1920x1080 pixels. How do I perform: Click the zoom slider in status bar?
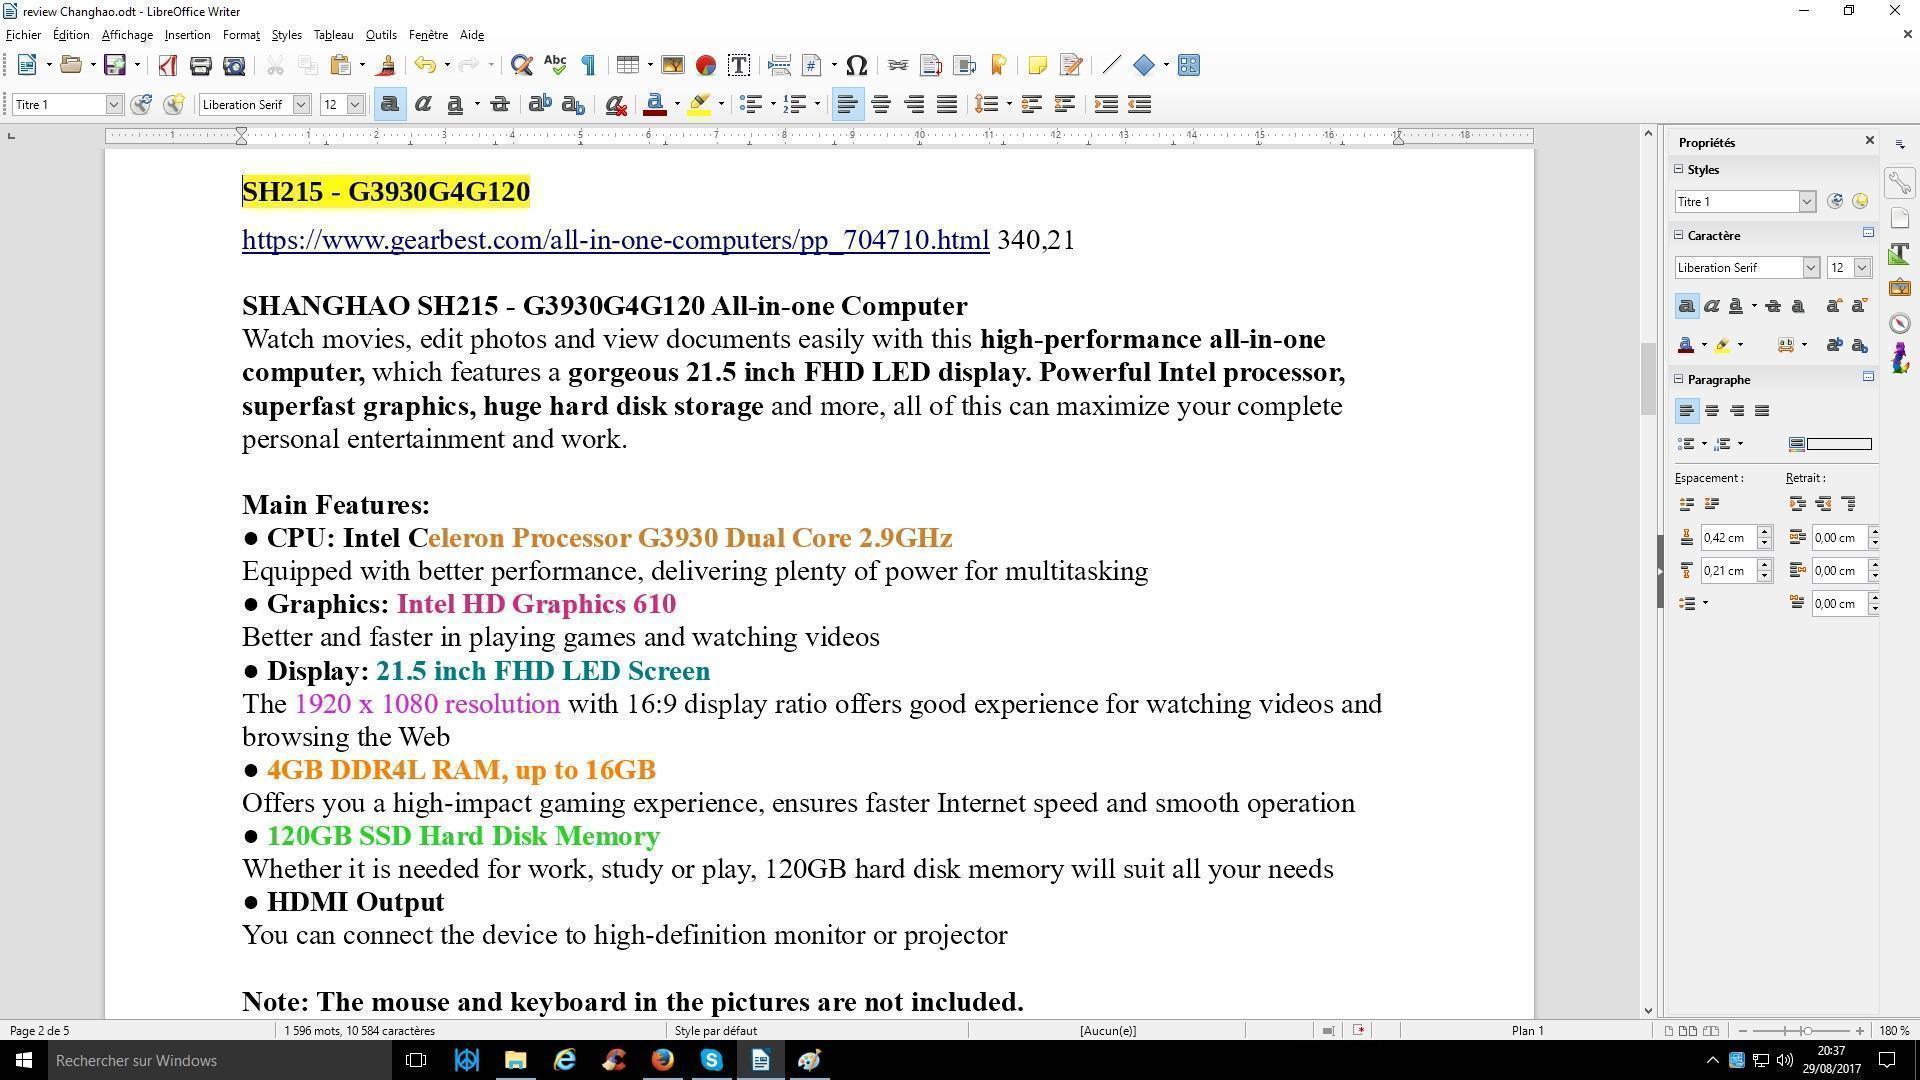click(x=1806, y=1031)
